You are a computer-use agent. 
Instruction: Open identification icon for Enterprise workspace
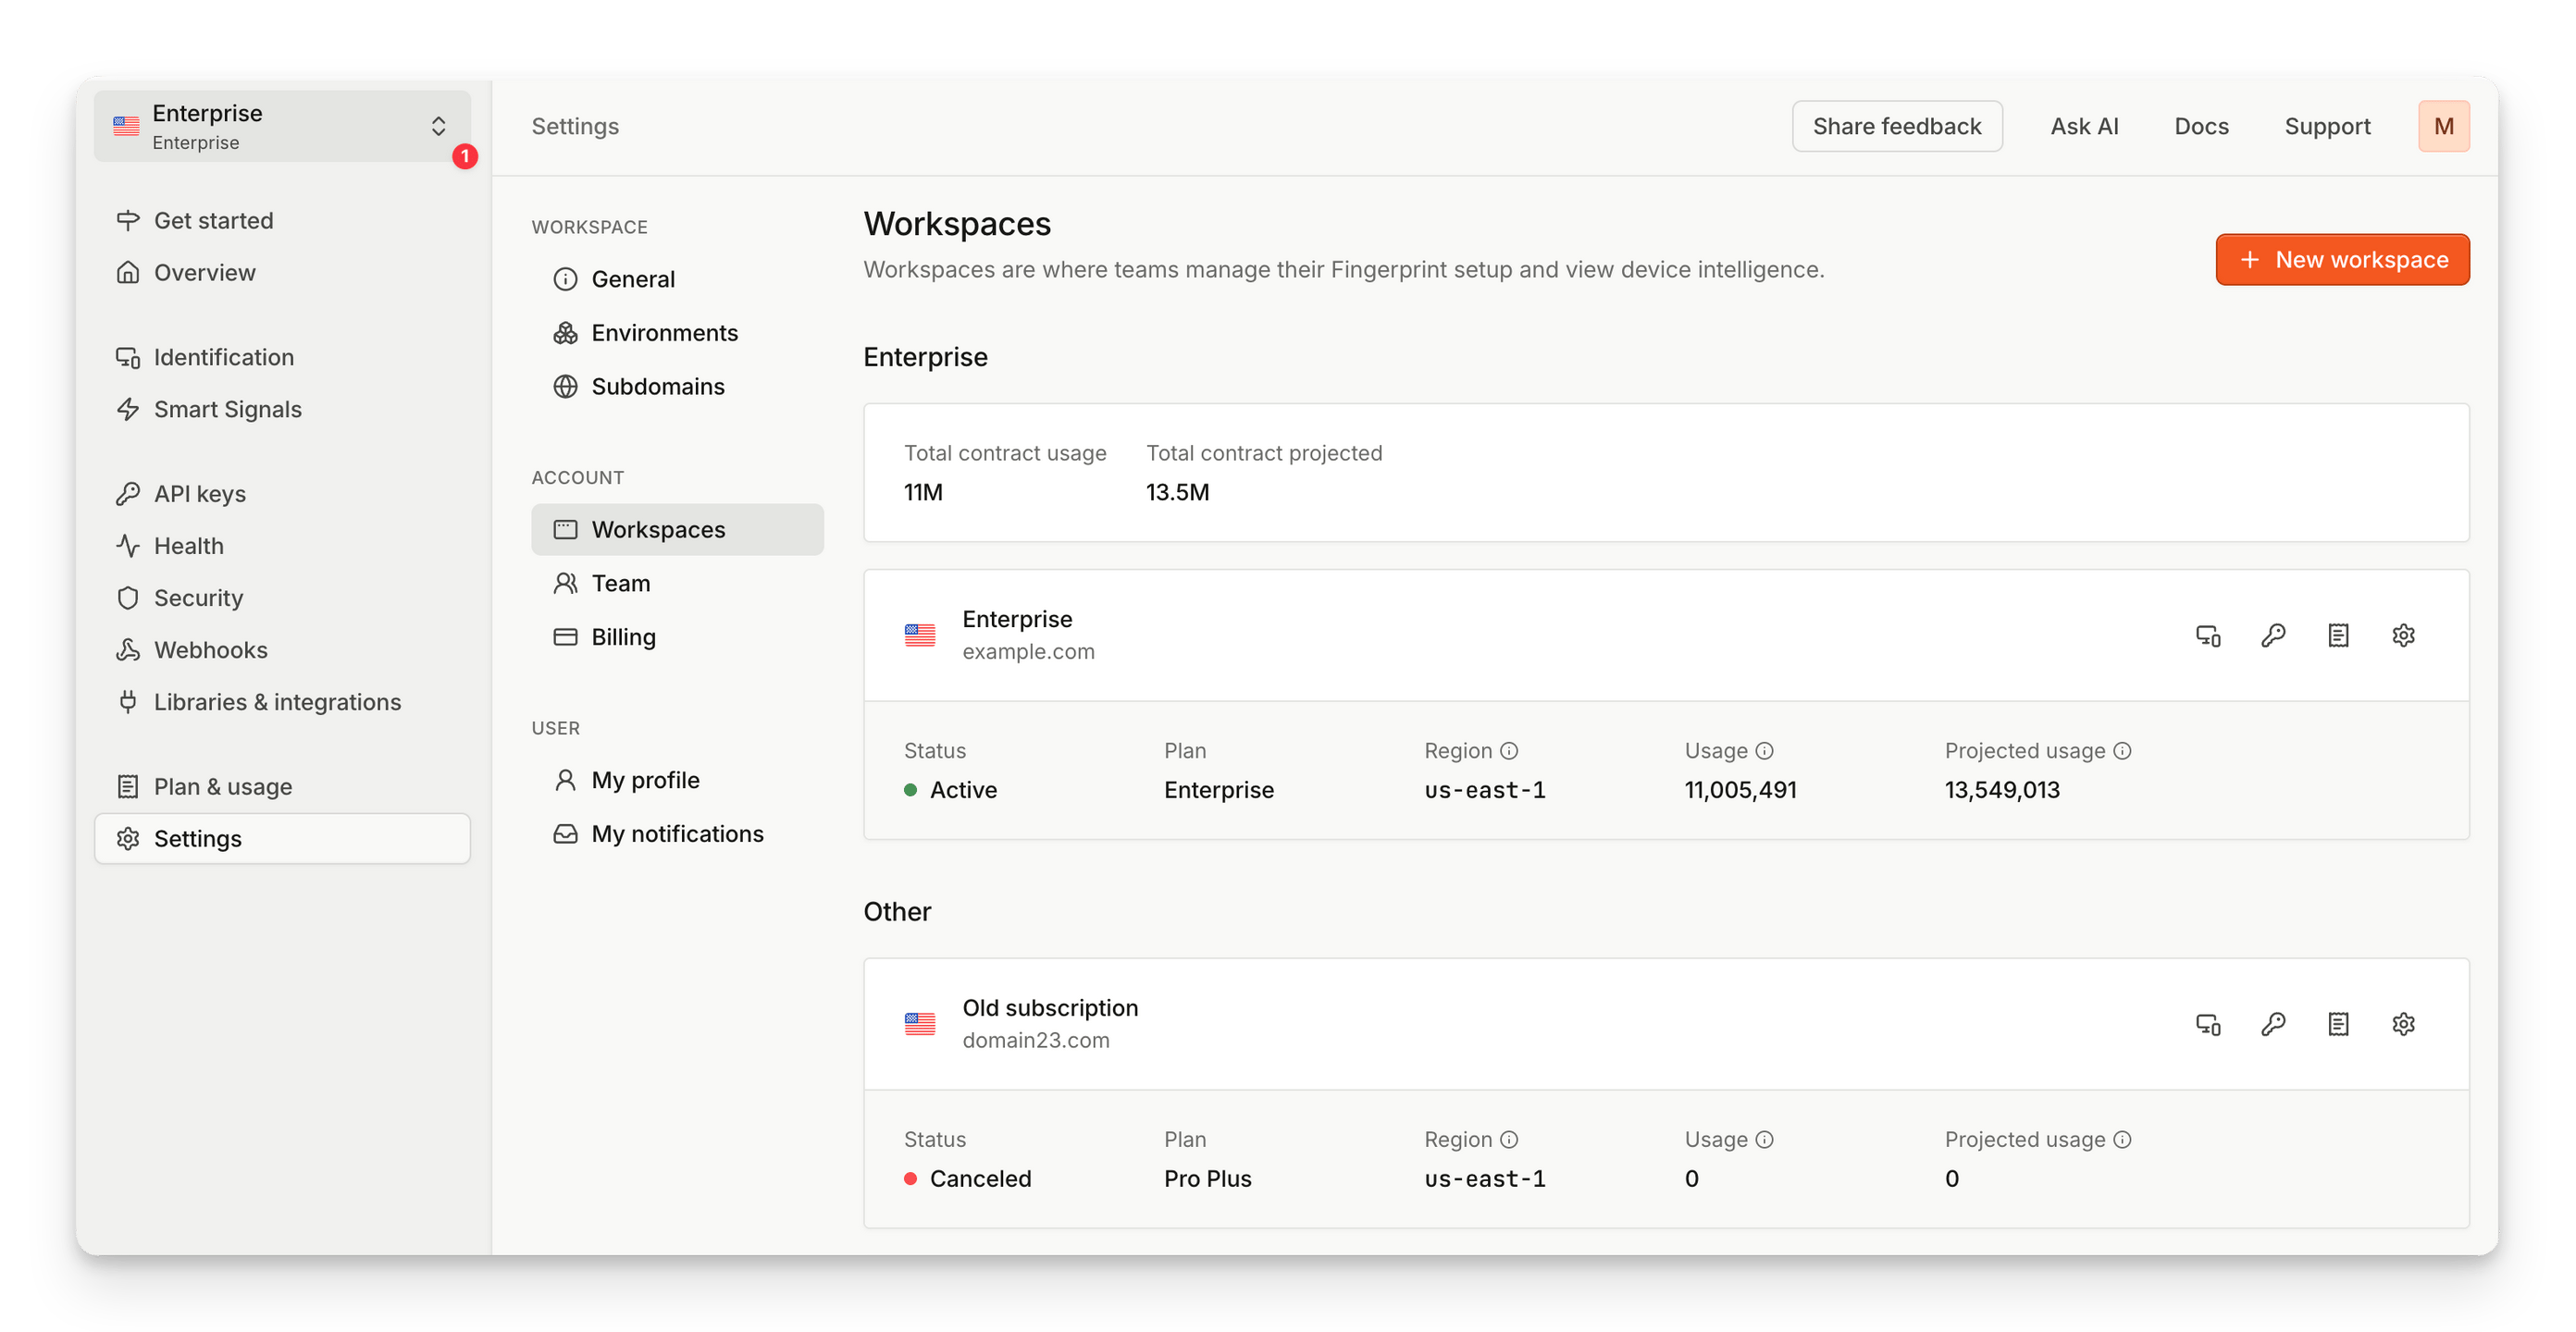tap(2208, 636)
